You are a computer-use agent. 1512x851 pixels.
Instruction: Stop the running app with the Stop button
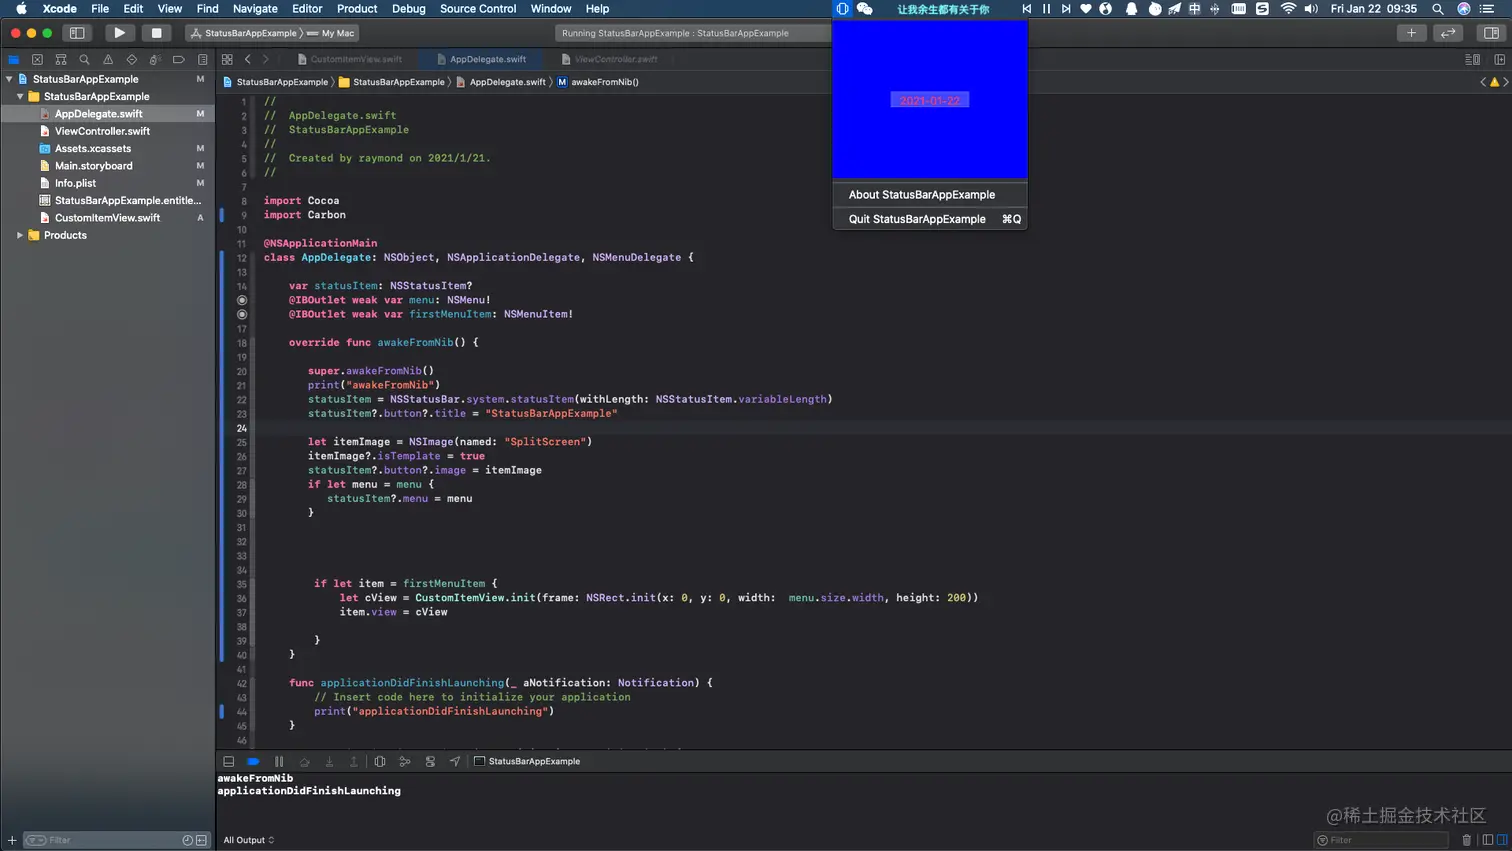pyautogui.click(x=156, y=33)
